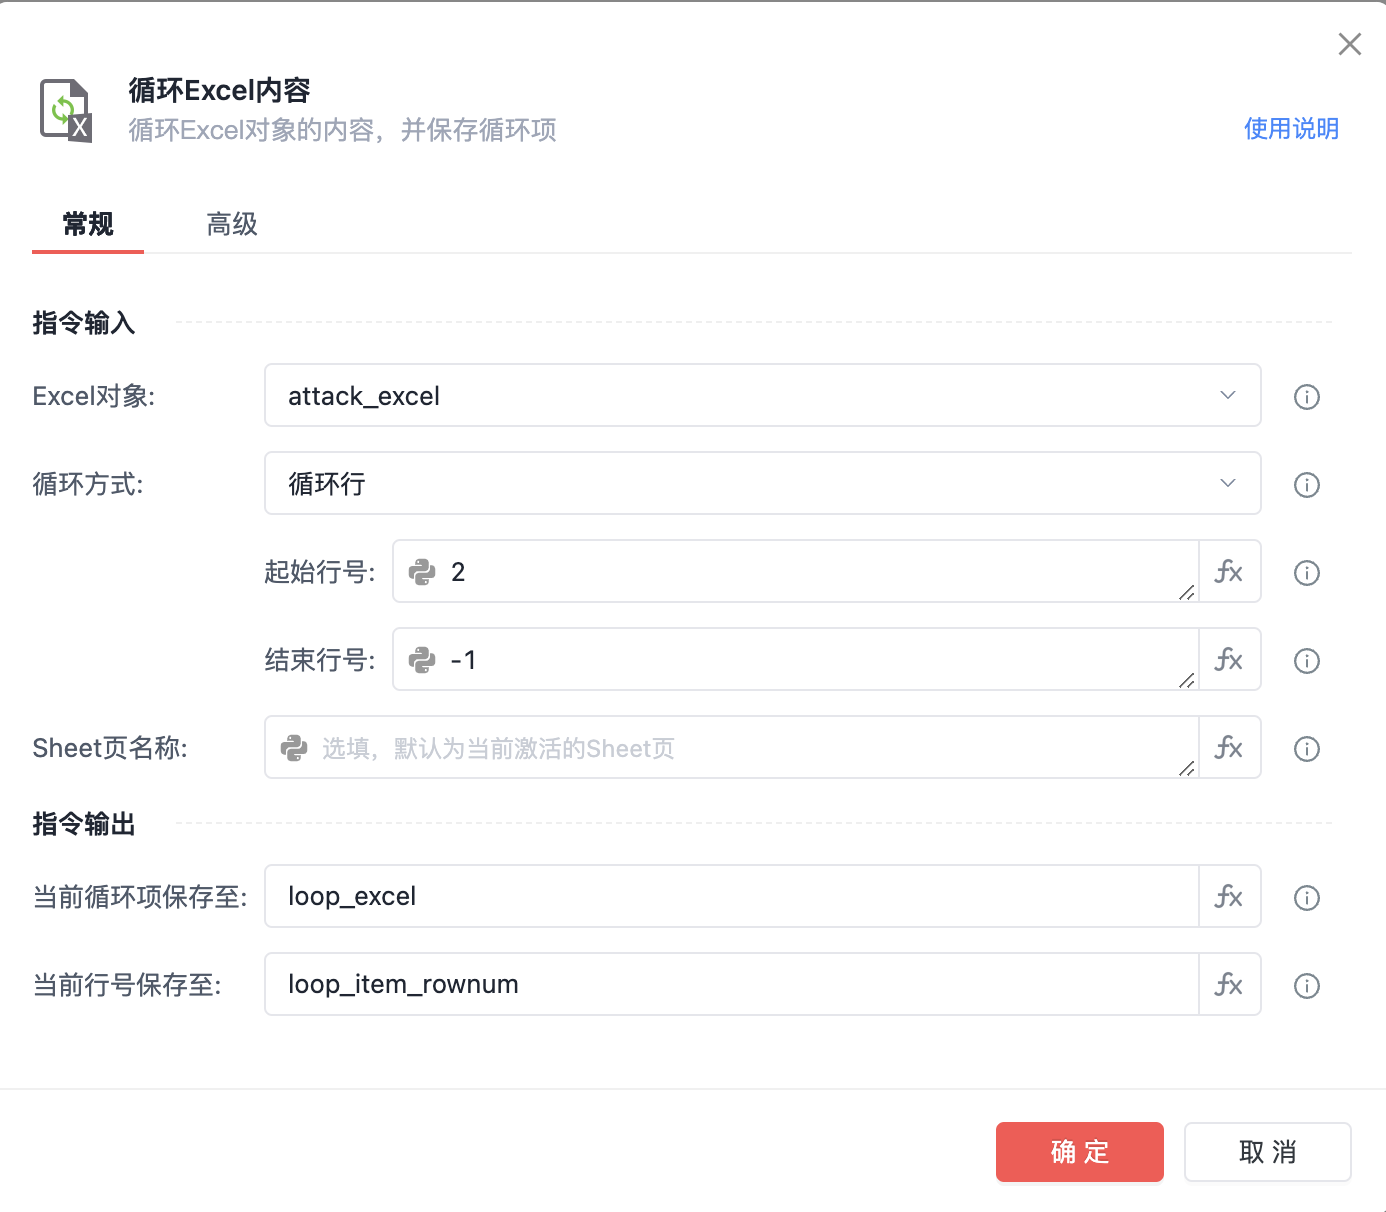Expand the 循环方式 chevron arrow

(1228, 484)
